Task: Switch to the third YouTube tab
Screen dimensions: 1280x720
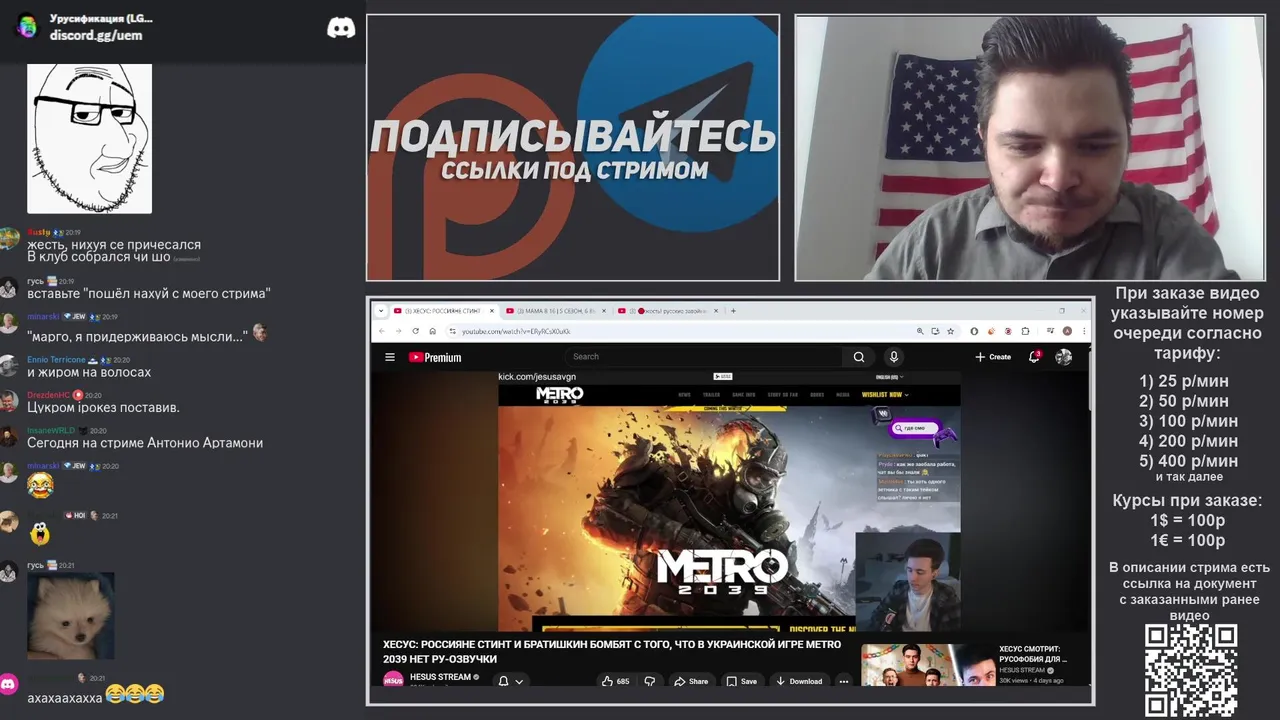Action: (668, 311)
